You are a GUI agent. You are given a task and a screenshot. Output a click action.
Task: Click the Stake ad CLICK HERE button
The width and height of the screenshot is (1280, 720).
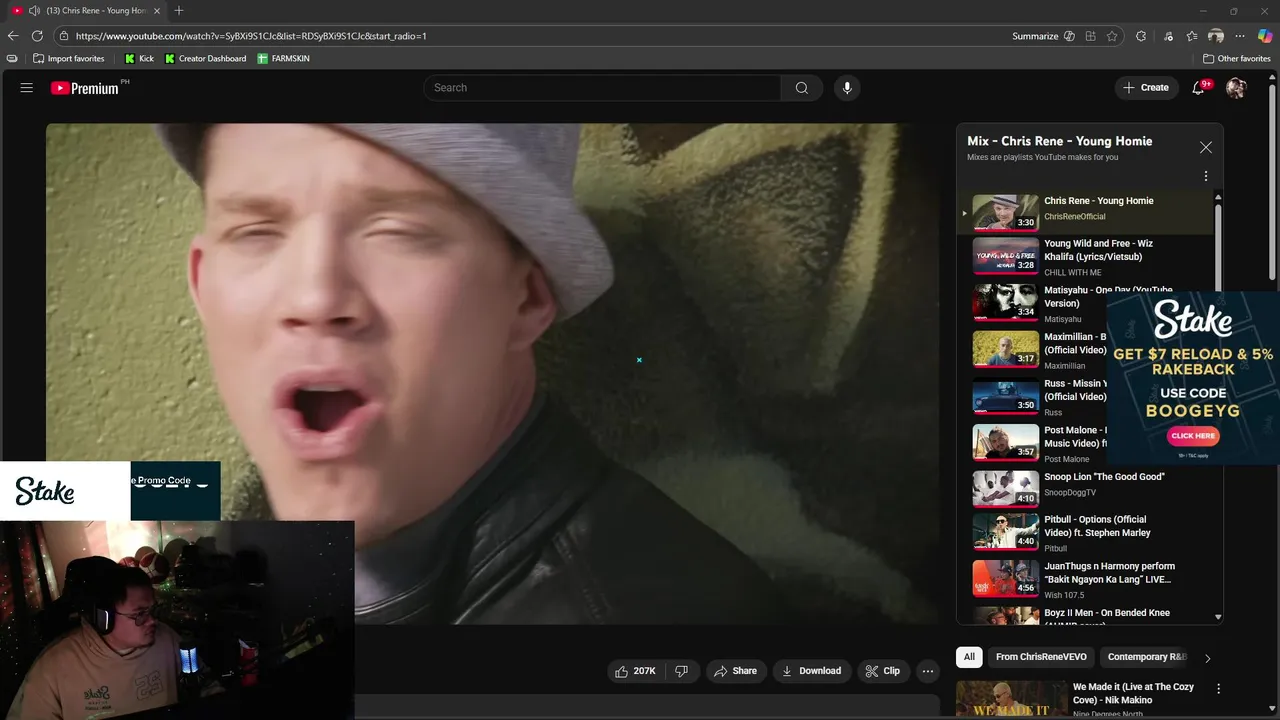coord(1193,436)
